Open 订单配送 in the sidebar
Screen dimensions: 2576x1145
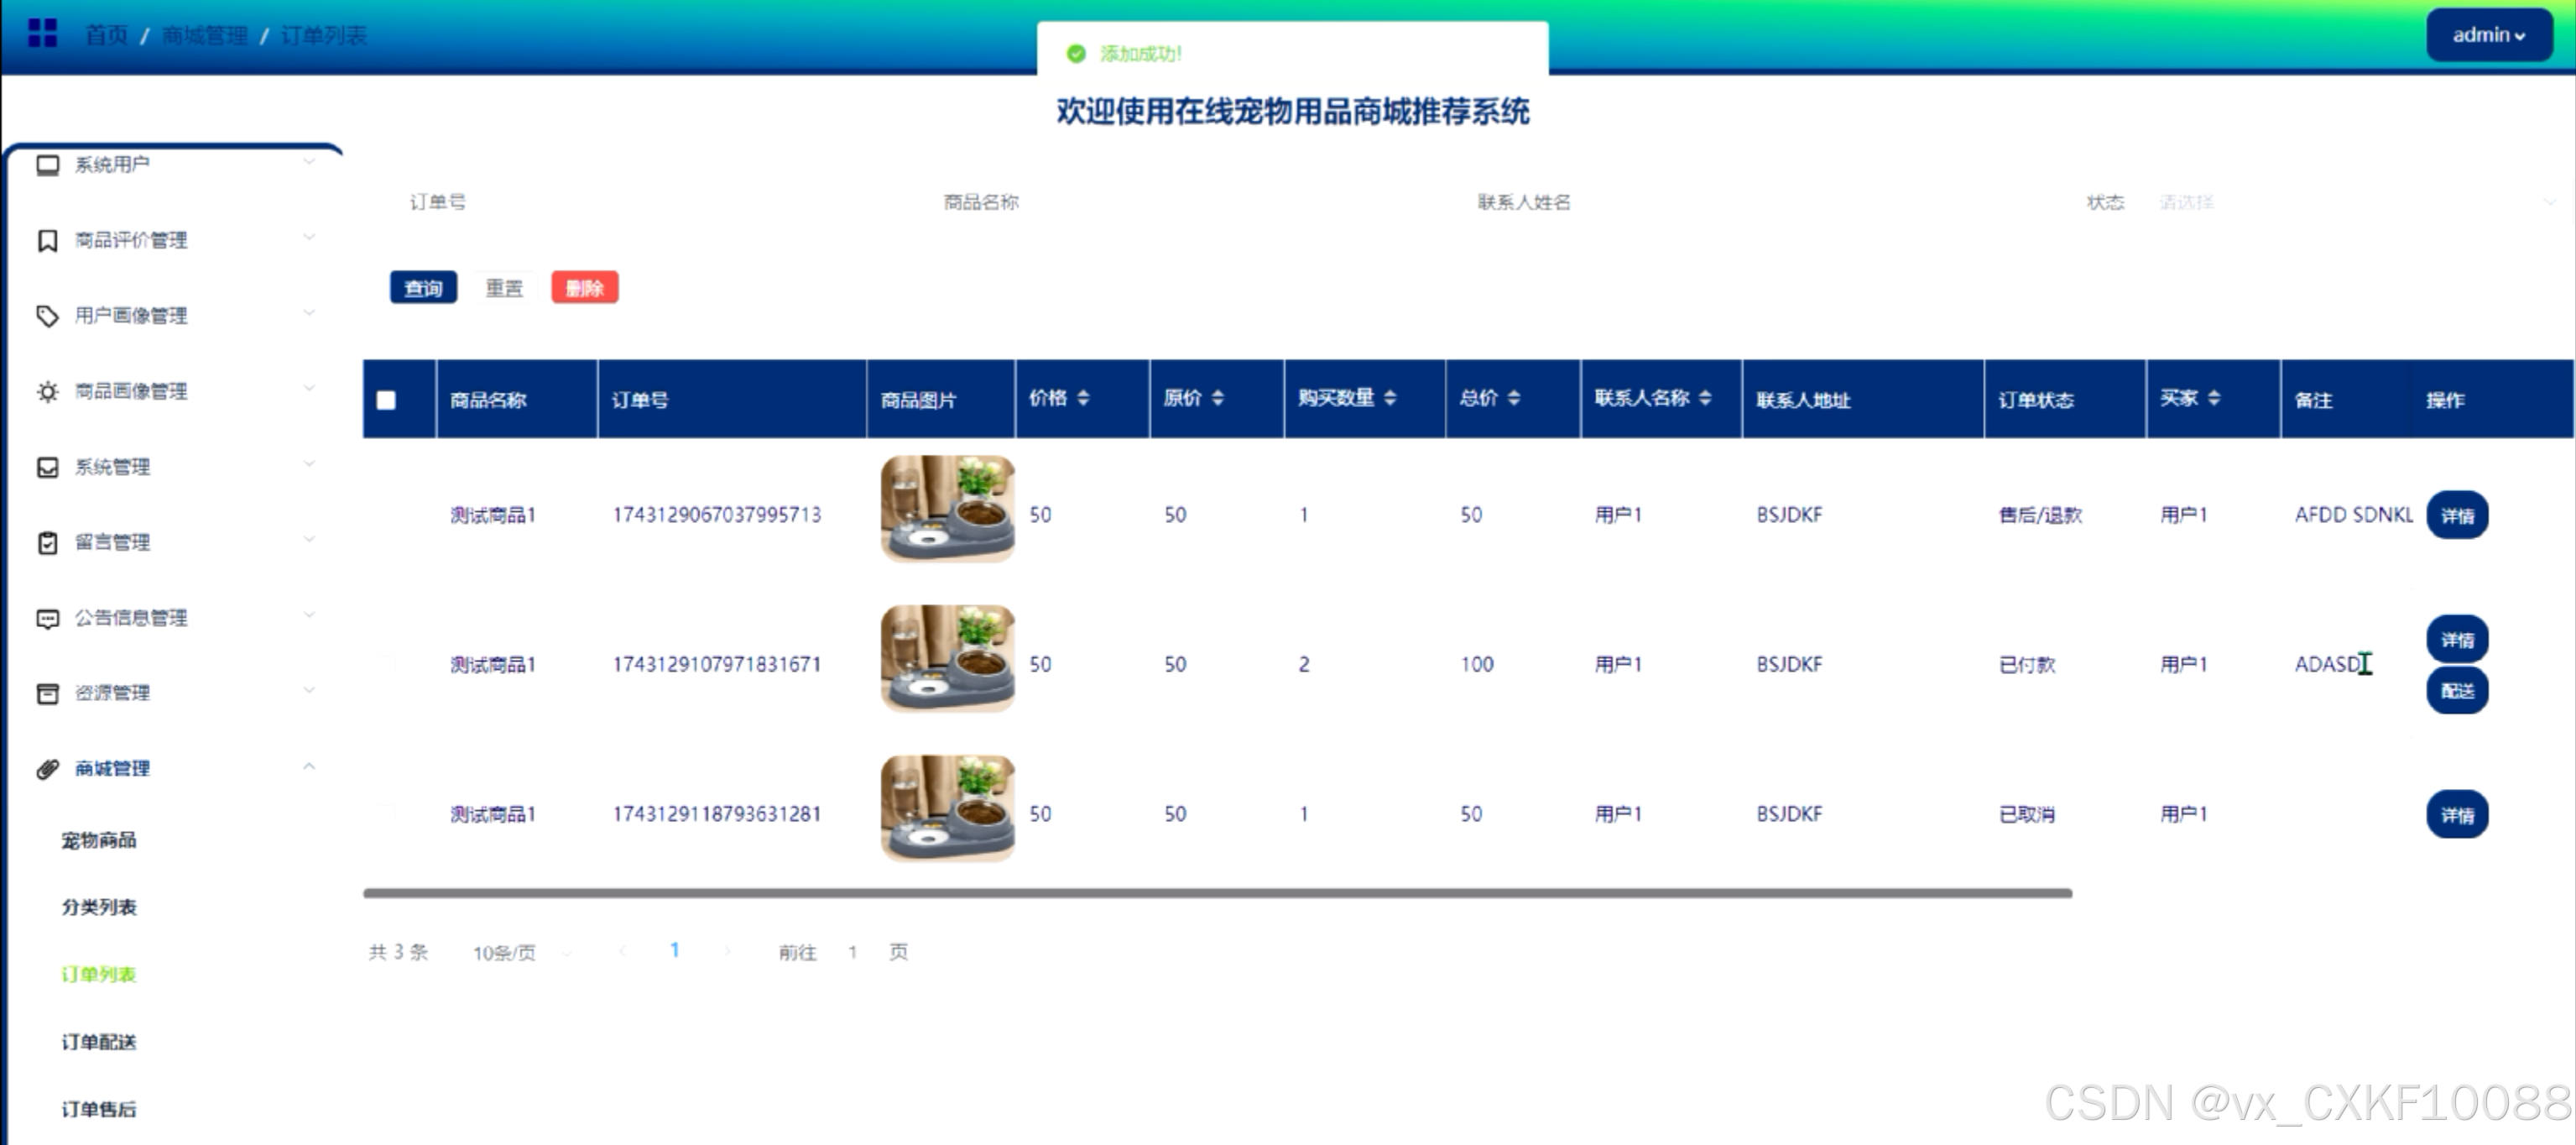pyautogui.click(x=99, y=1042)
